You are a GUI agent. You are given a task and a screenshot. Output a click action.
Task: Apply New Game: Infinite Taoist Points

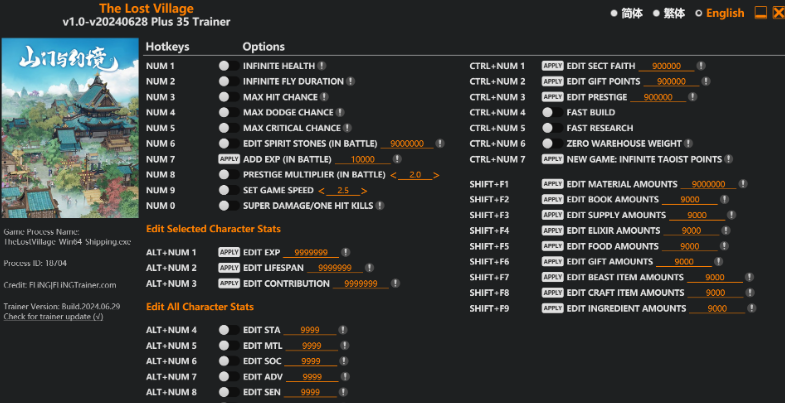(552, 159)
